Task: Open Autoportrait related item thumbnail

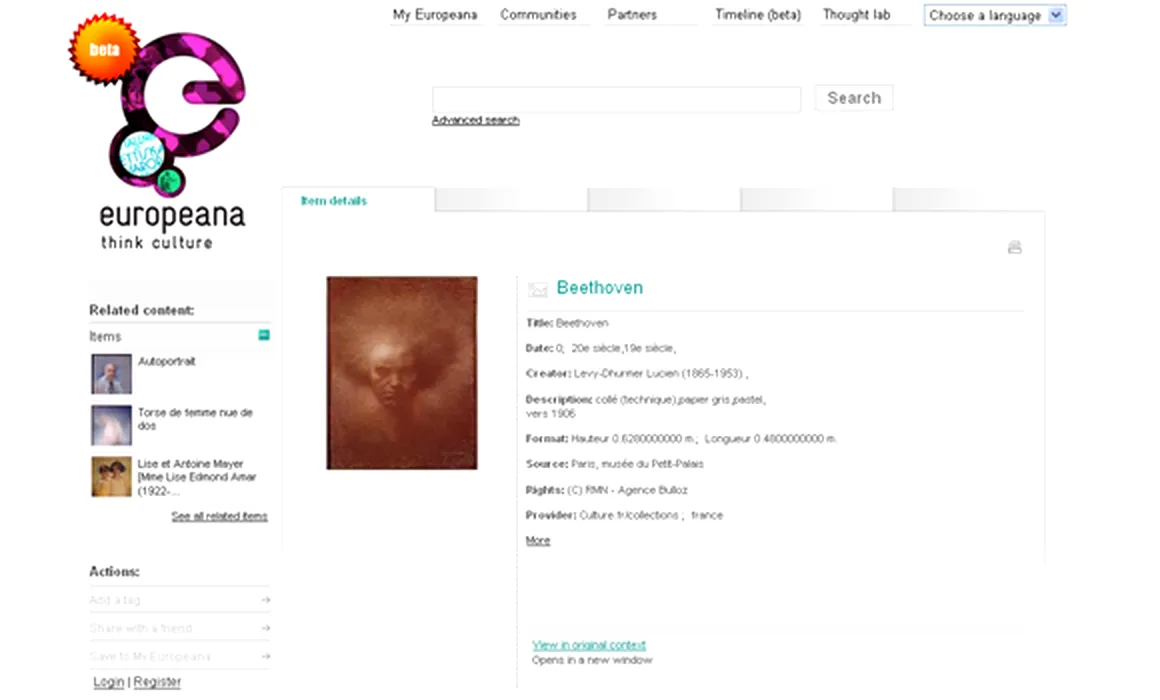Action: click(x=112, y=374)
